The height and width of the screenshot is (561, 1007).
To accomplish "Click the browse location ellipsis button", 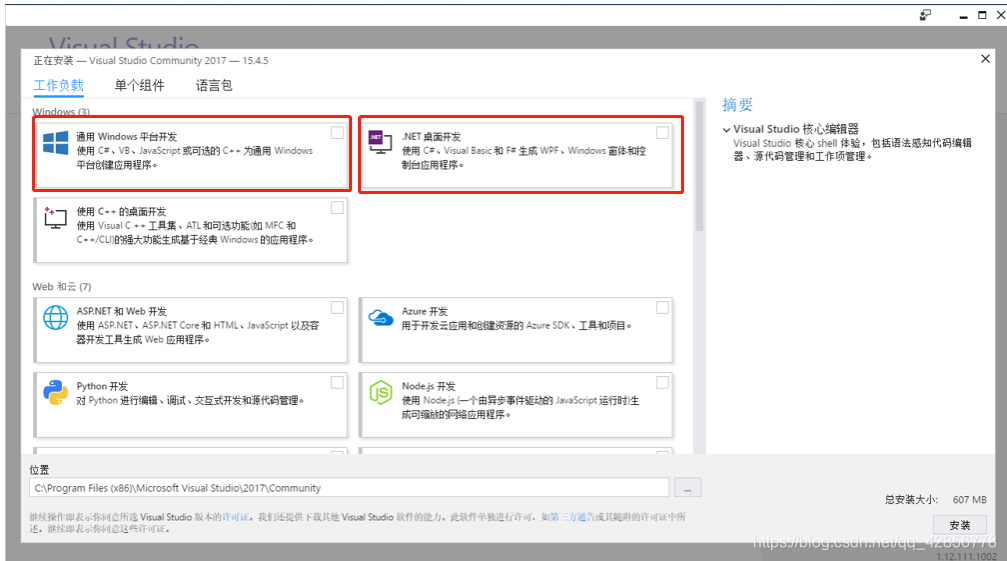I will (687, 488).
